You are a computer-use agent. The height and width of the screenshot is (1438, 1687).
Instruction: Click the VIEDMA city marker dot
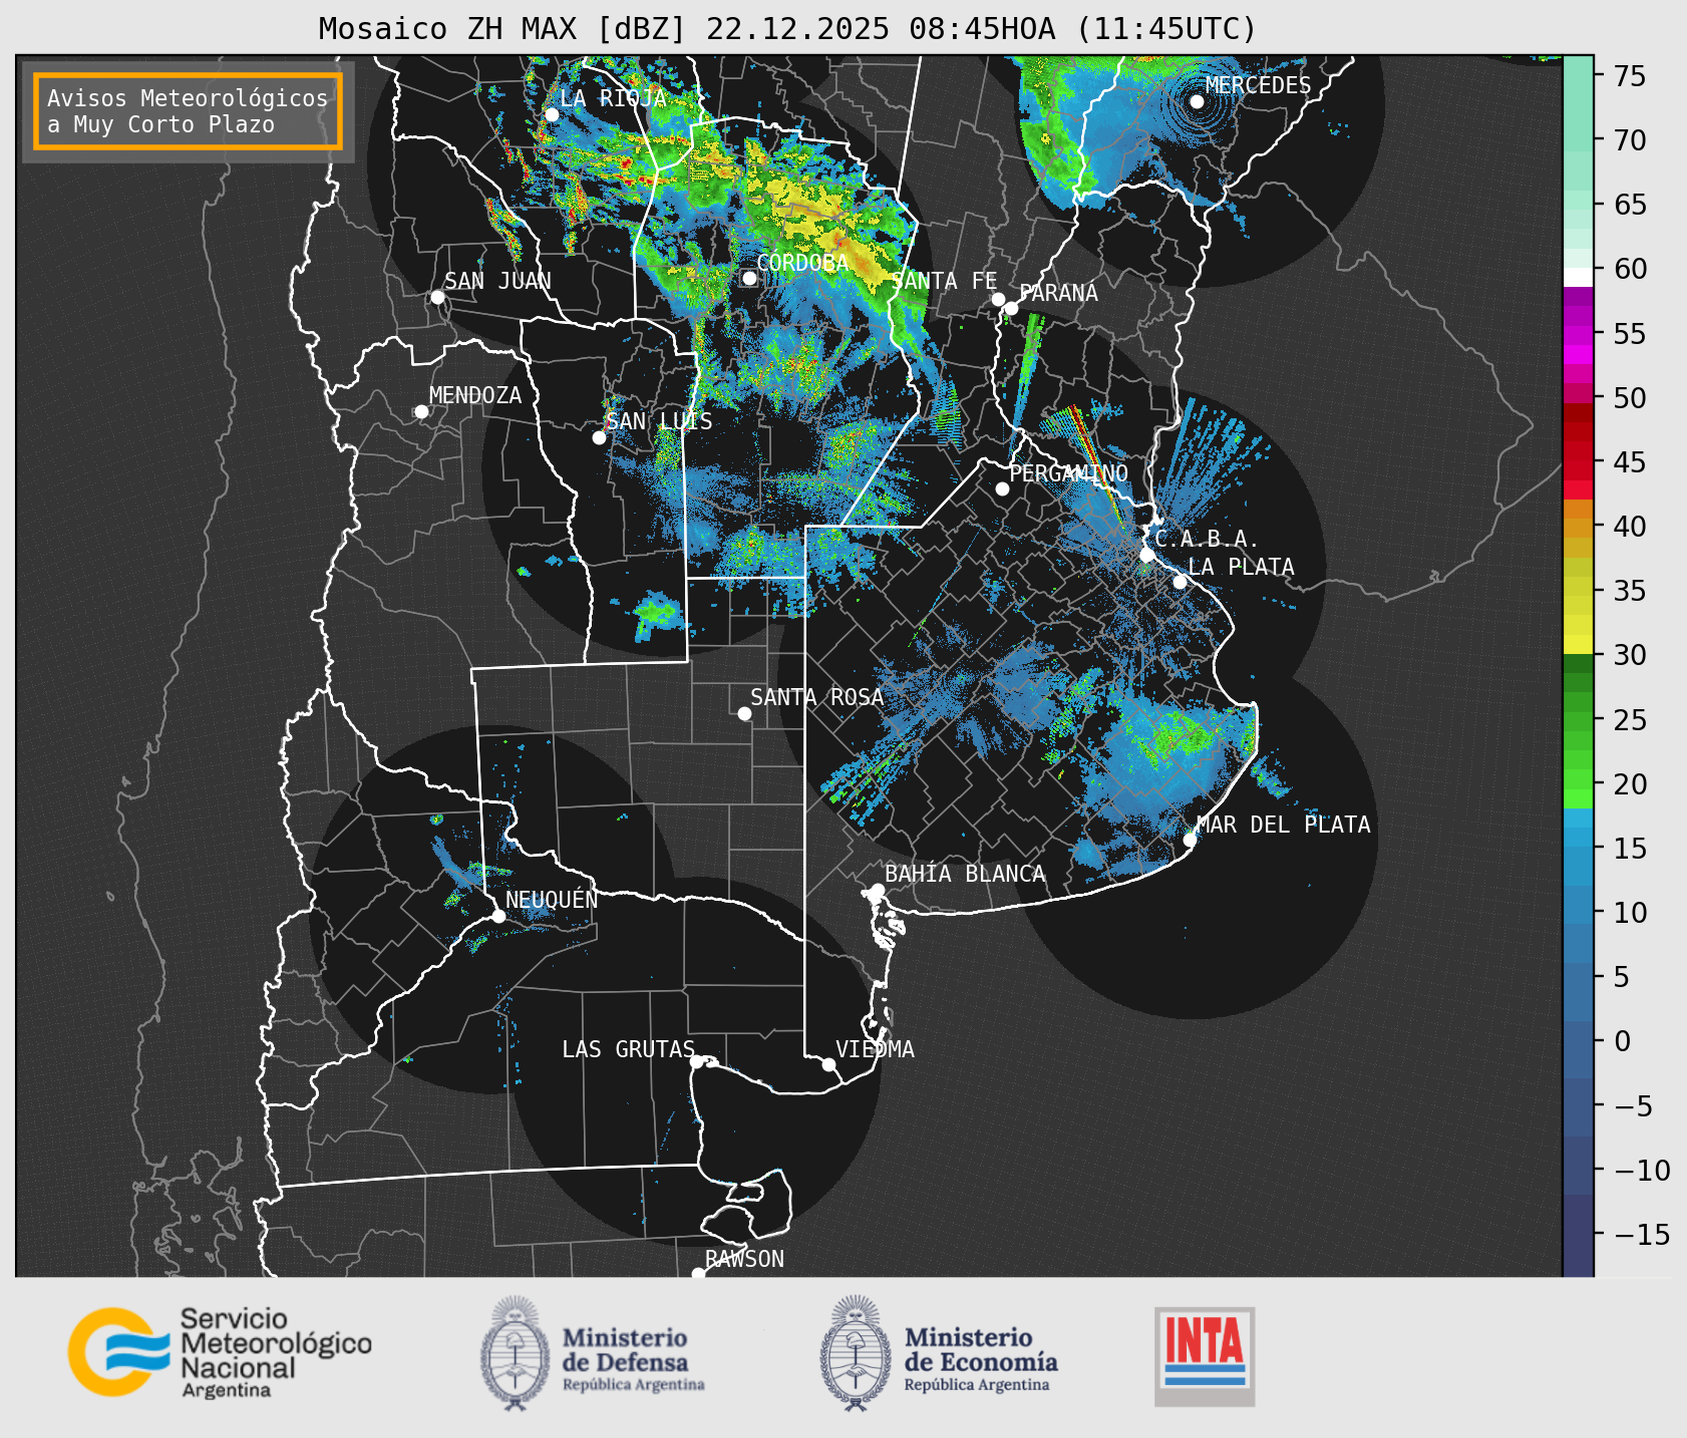click(x=829, y=1064)
